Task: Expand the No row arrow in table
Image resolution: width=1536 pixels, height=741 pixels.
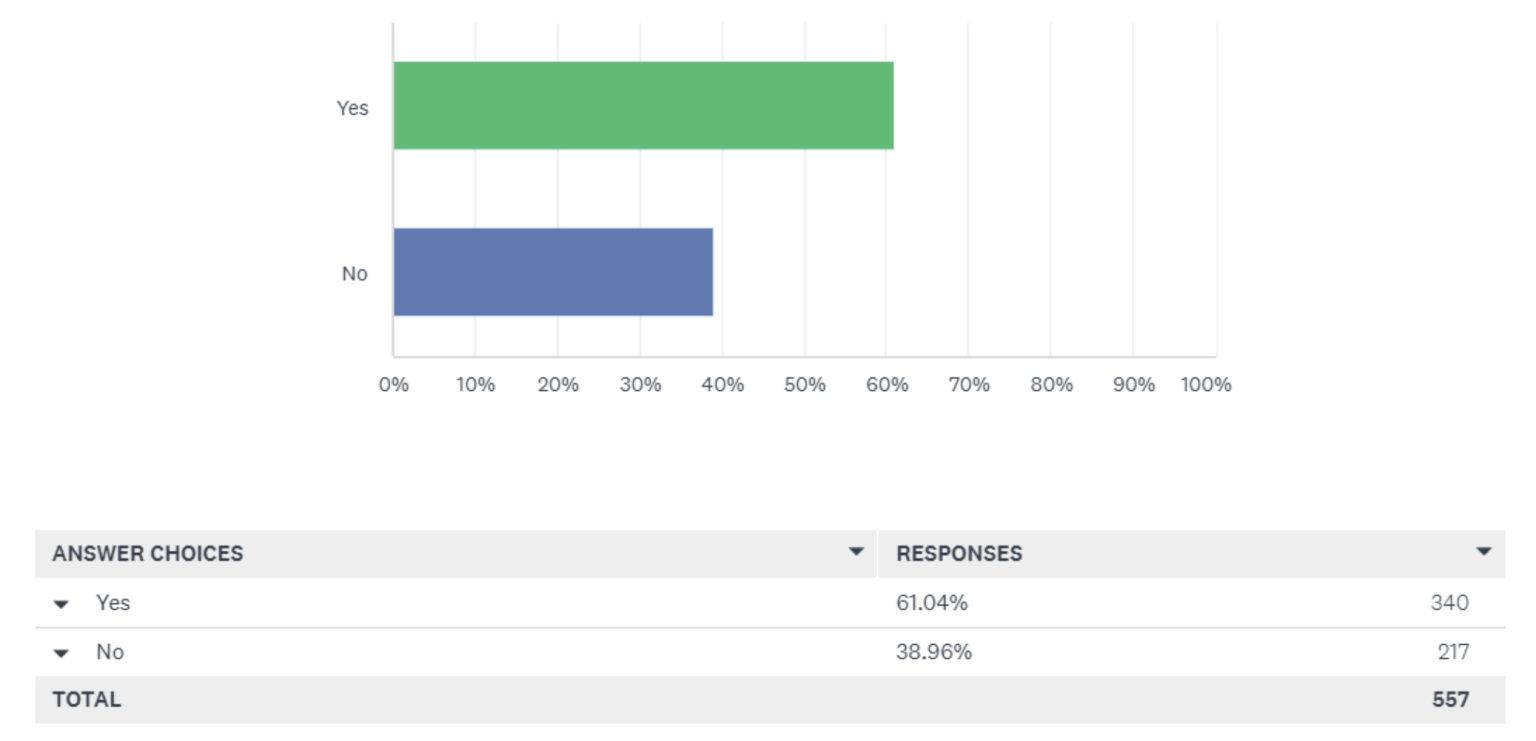Action: (62, 653)
